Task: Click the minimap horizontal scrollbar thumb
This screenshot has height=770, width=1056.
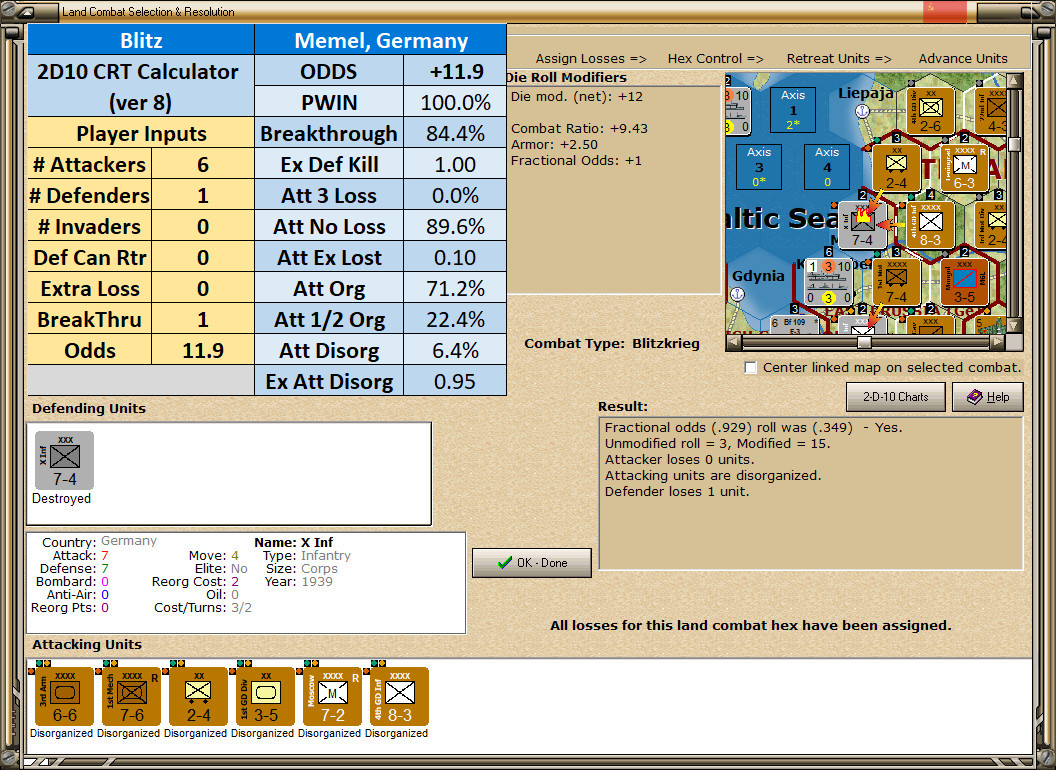Action: click(x=864, y=342)
